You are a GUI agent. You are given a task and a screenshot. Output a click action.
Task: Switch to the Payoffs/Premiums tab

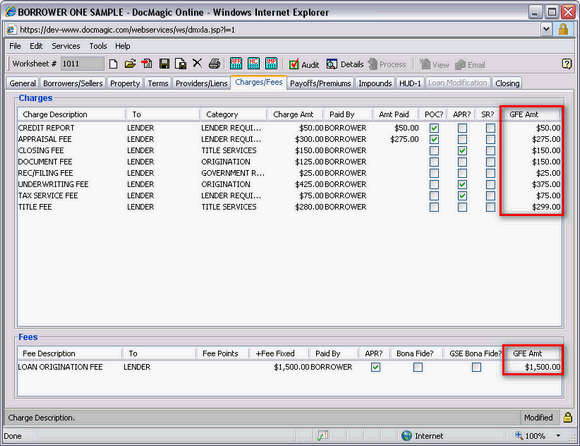pos(320,83)
